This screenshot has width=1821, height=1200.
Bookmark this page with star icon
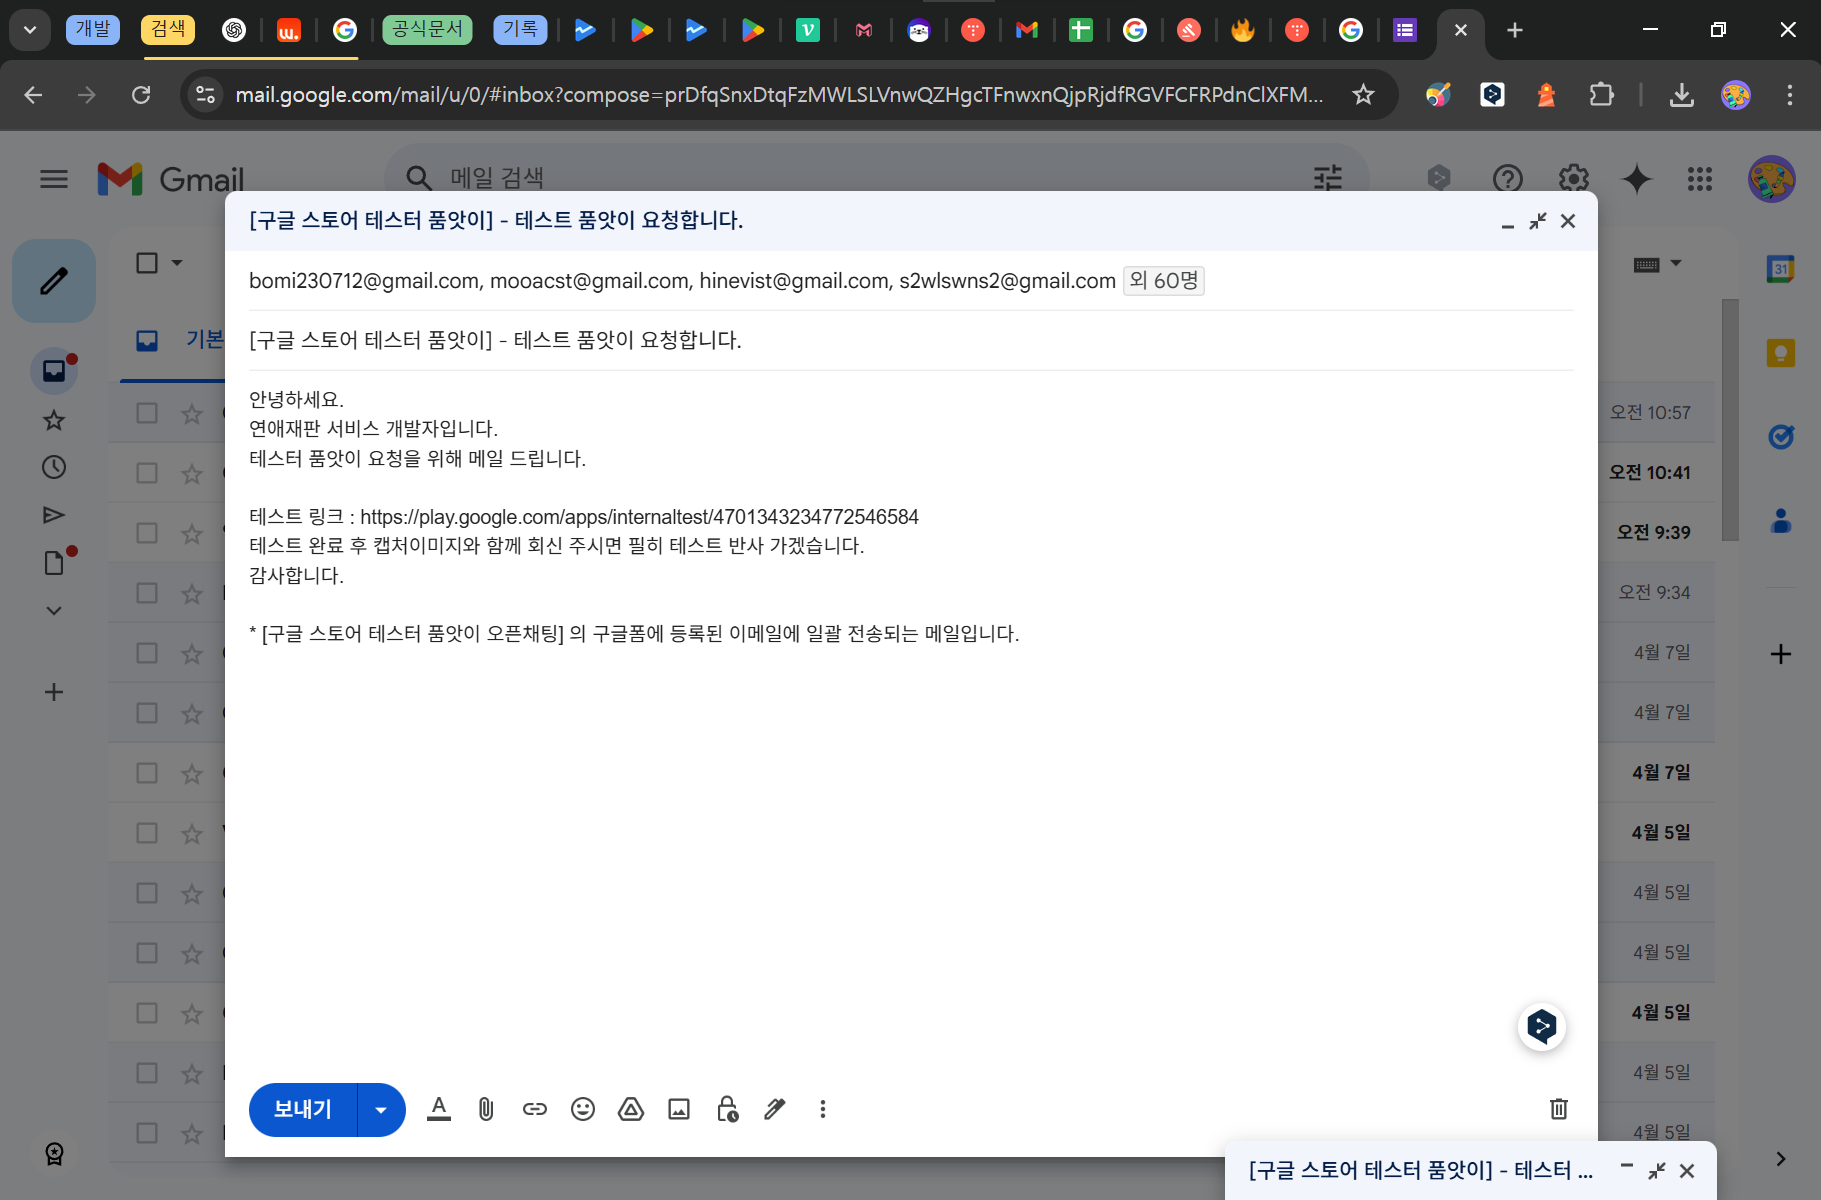pos(1363,95)
